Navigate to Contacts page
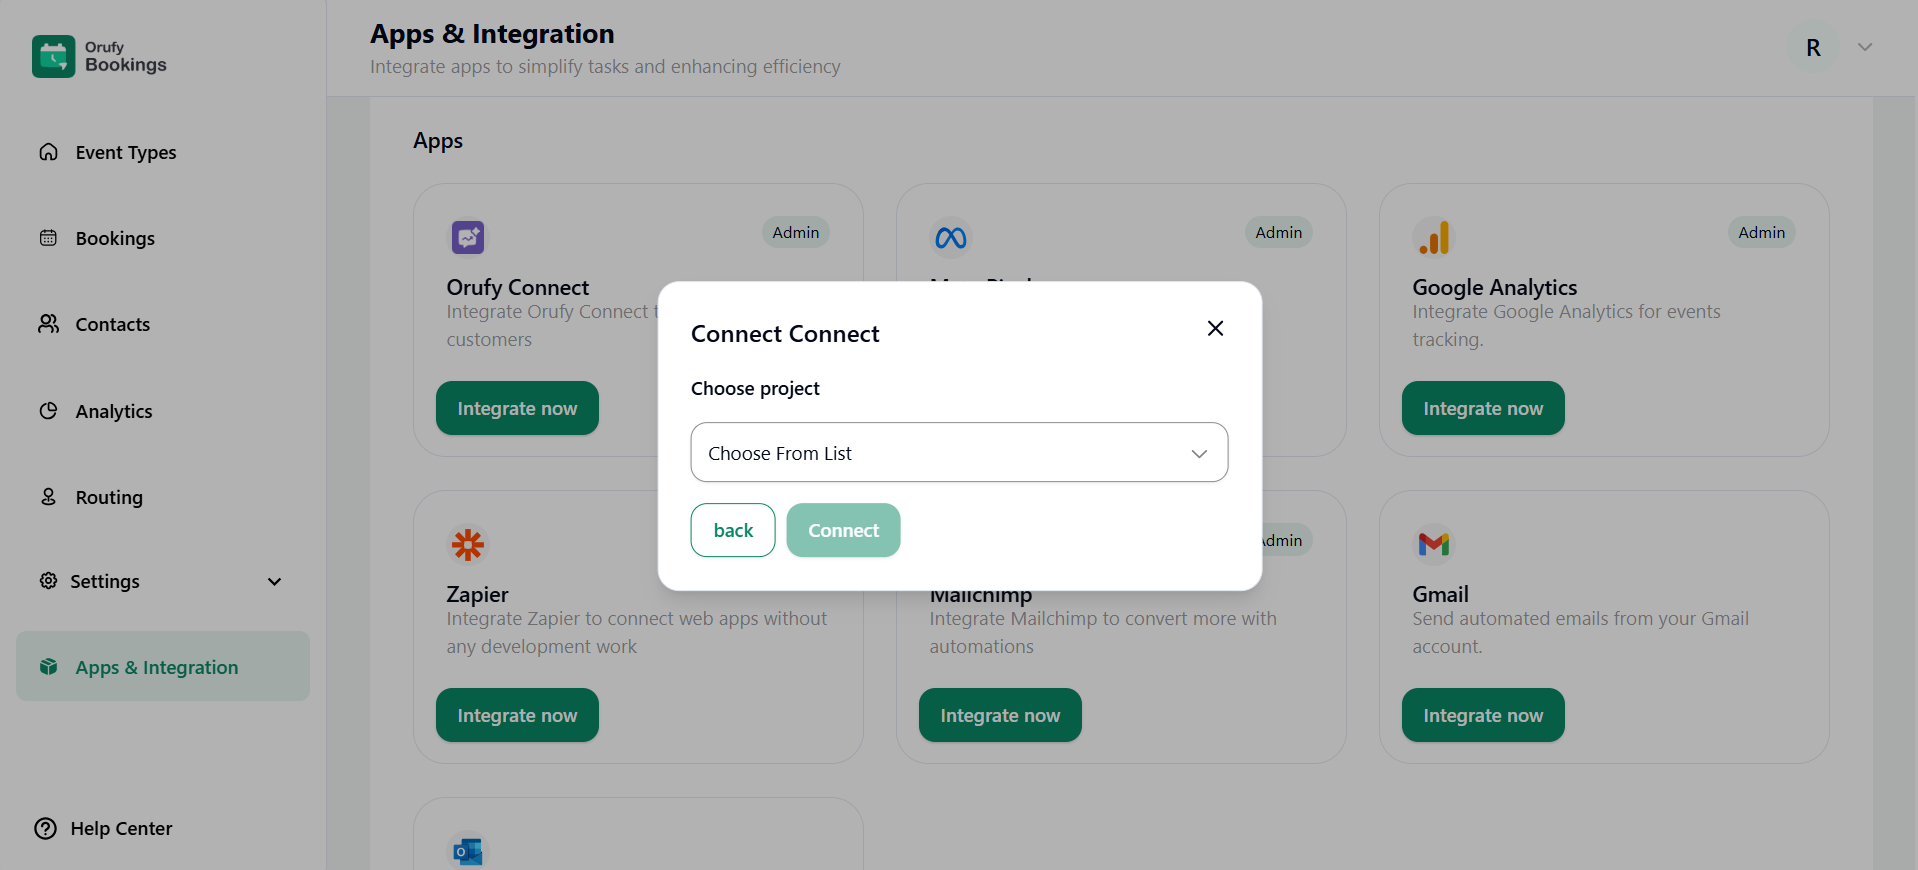 112,324
